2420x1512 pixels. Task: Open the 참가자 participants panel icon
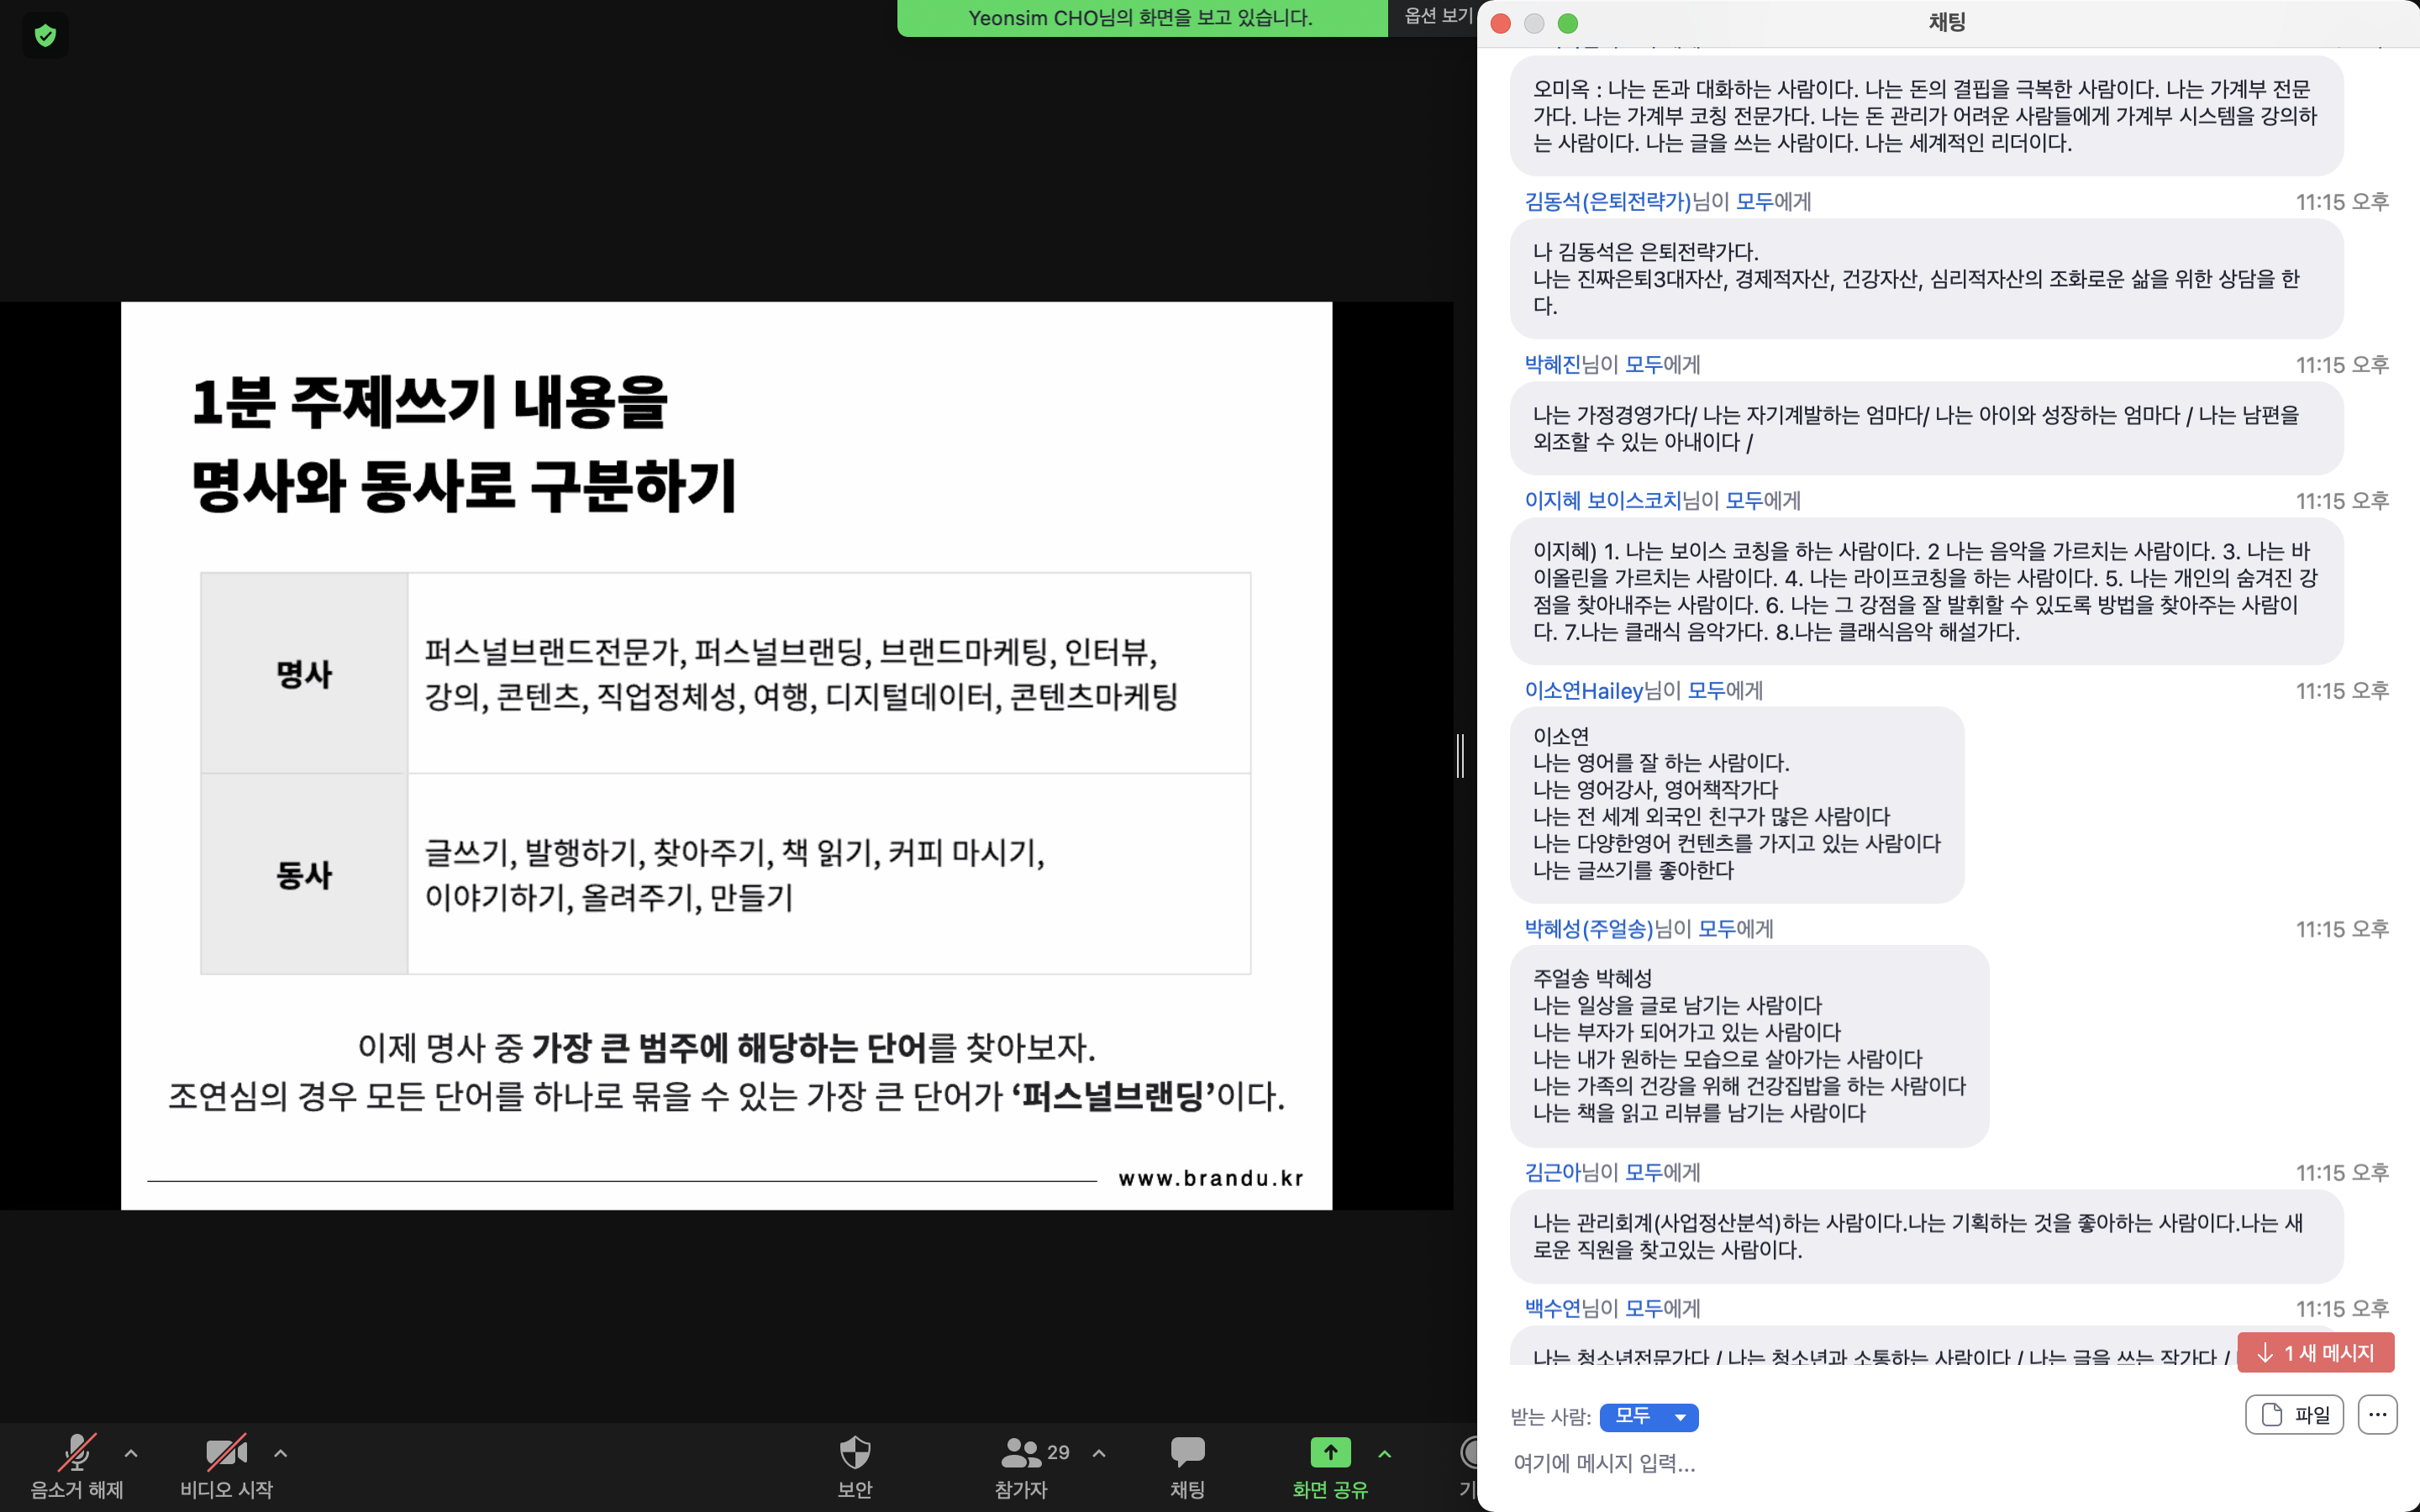coord(1021,1453)
